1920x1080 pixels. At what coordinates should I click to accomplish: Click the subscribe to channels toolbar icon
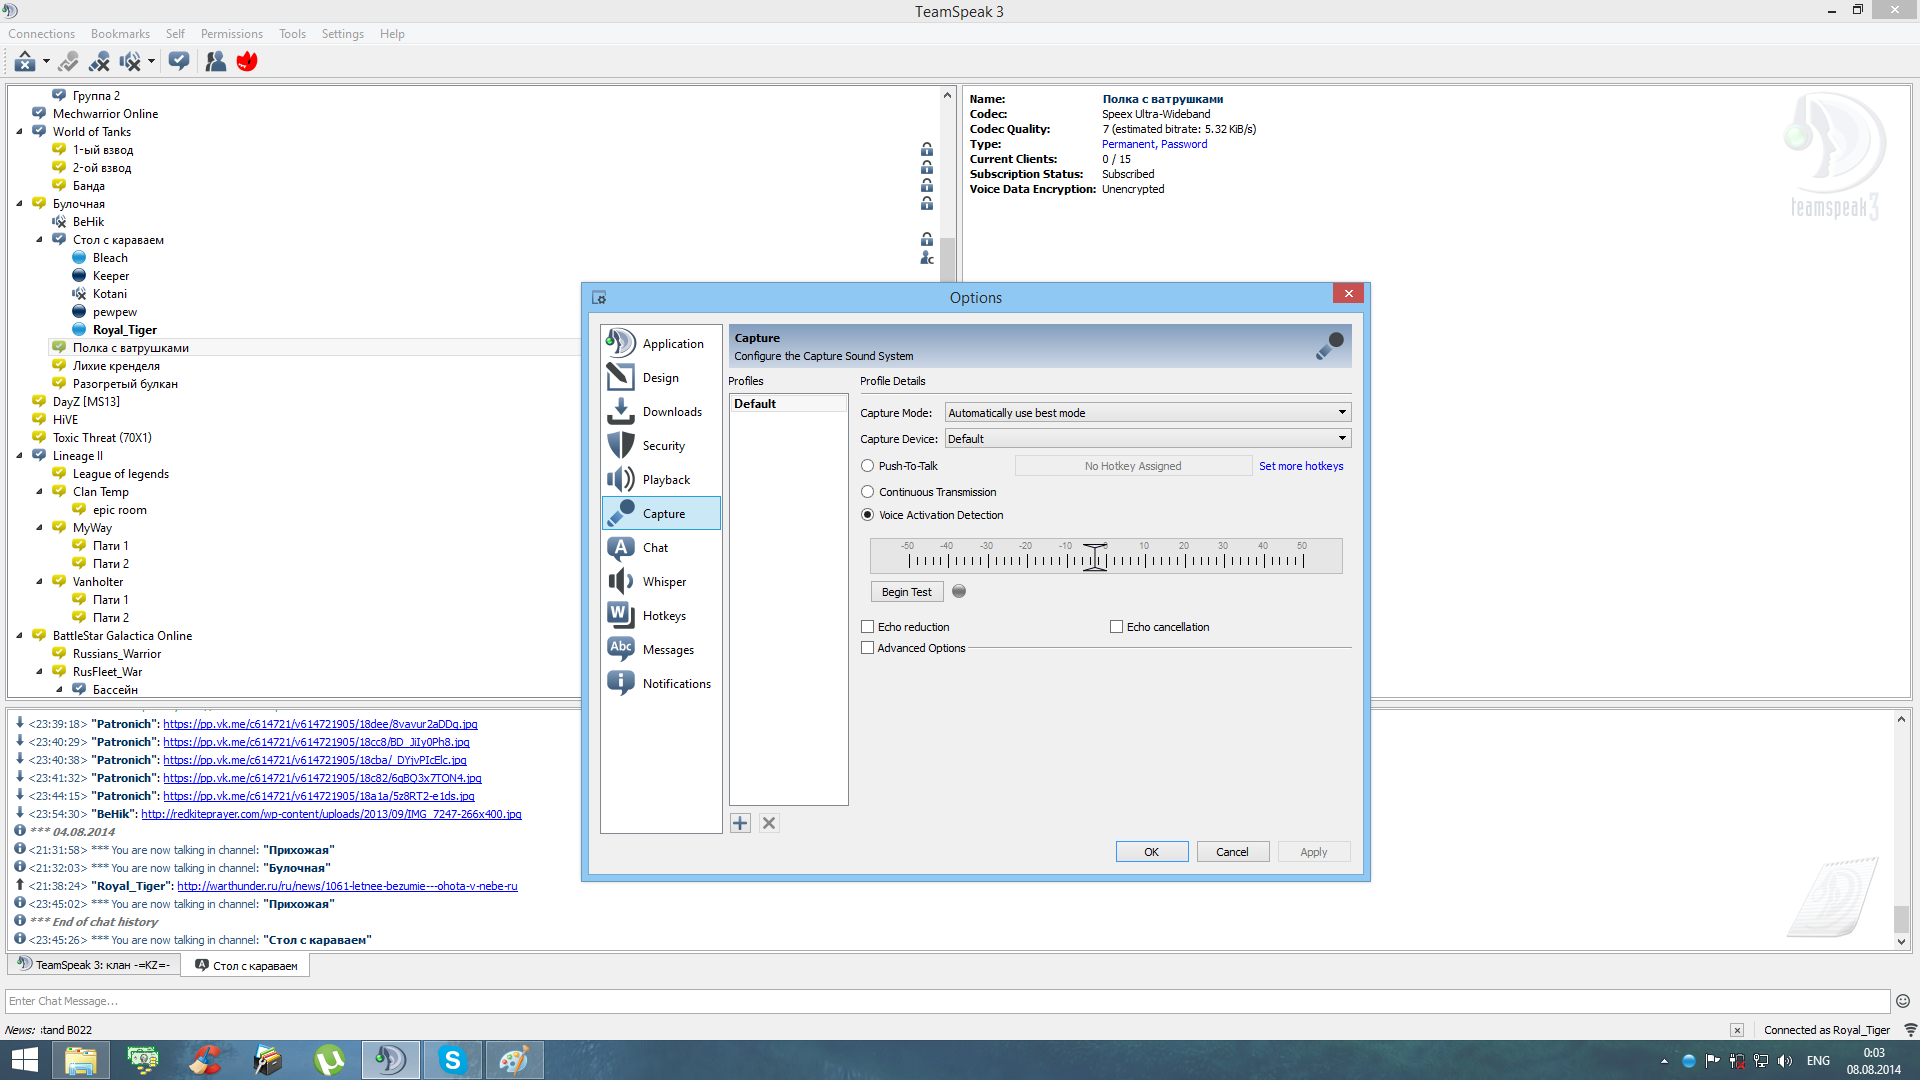tap(179, 62)
